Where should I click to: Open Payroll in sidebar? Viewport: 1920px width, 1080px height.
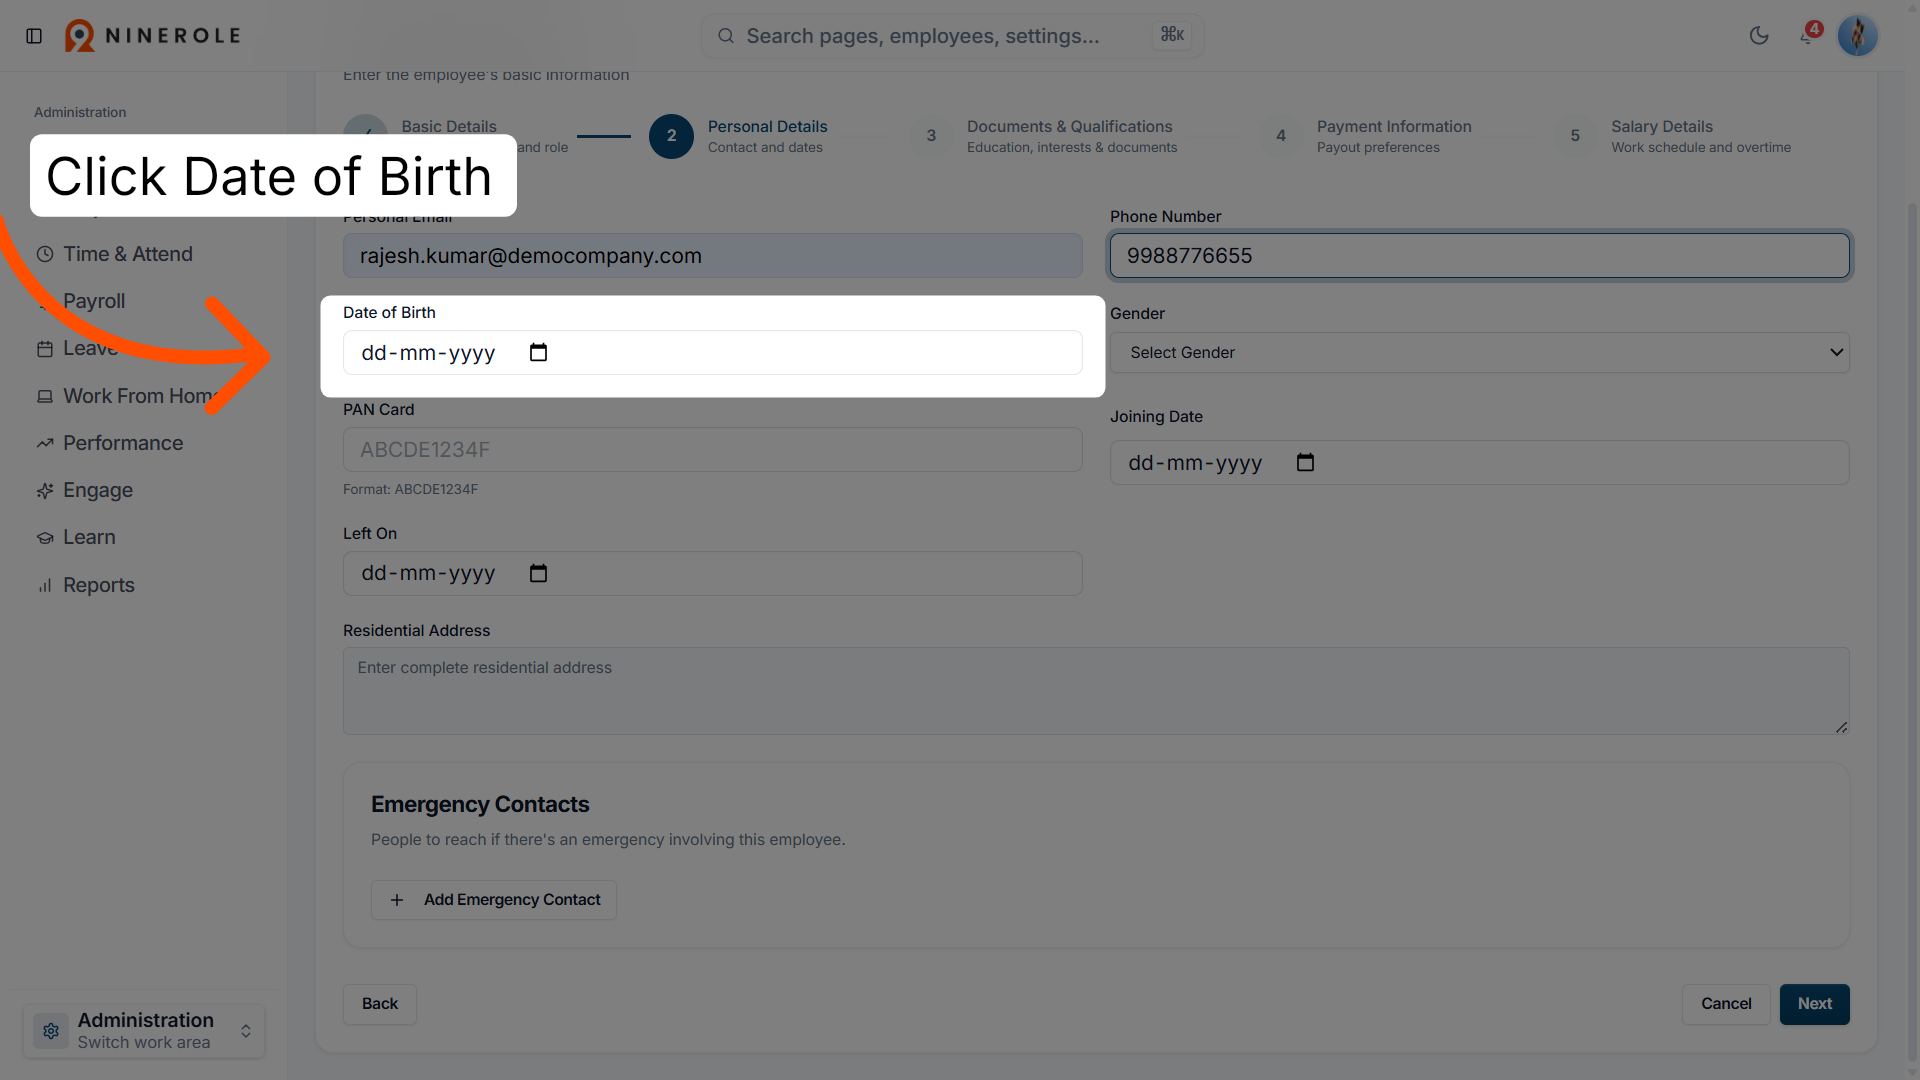click(94, 301)
